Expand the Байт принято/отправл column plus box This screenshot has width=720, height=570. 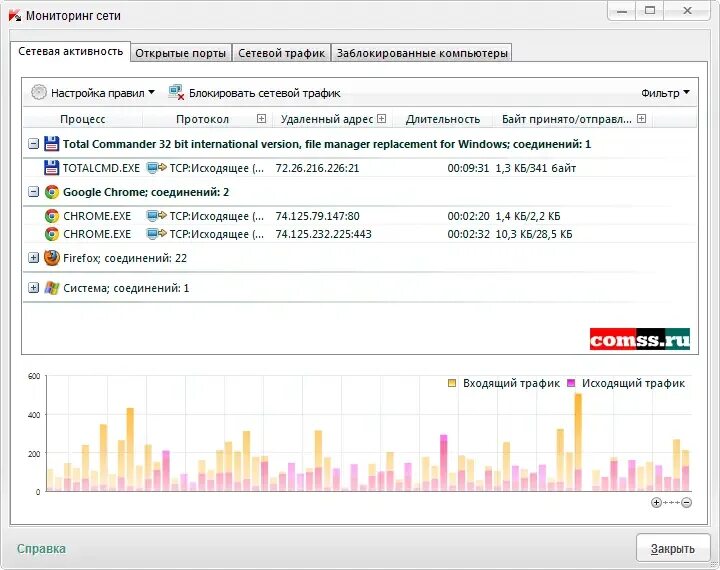click(641, 119)
